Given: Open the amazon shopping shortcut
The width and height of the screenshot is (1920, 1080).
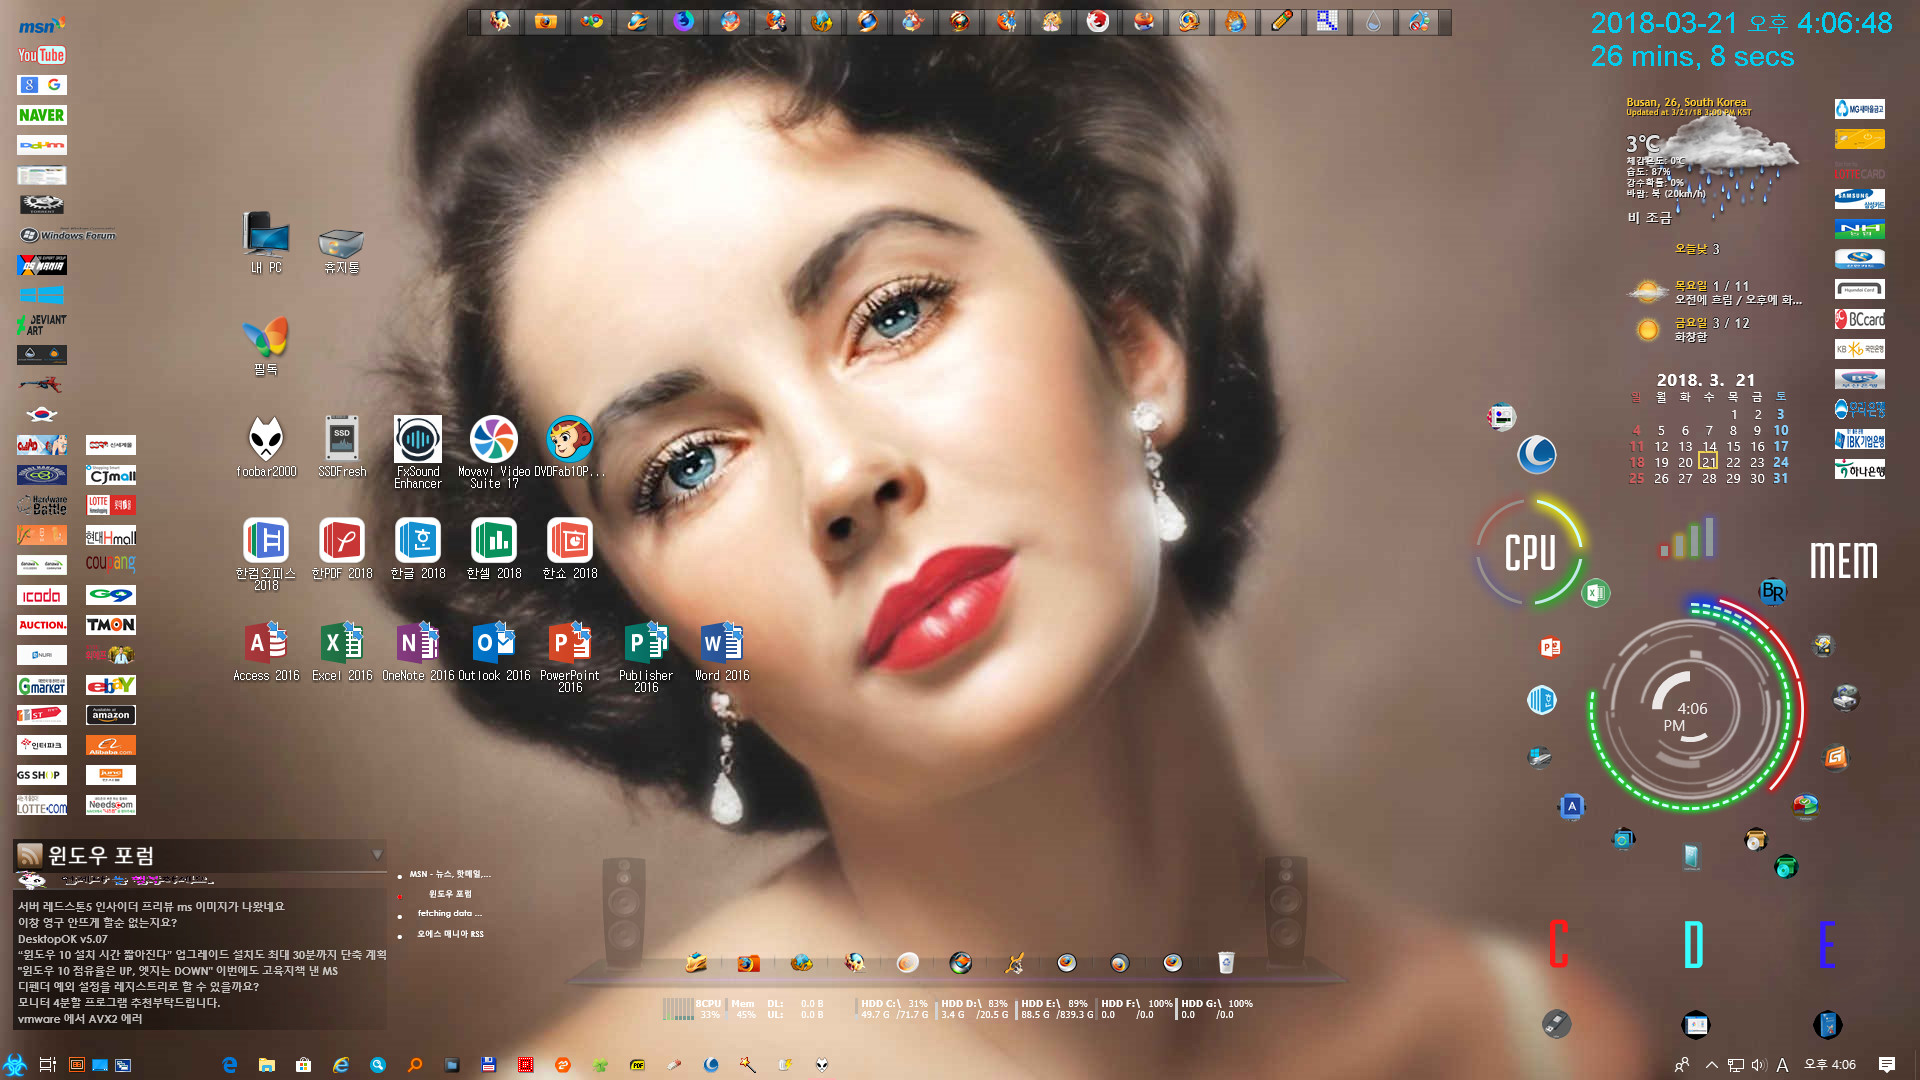Looking at the screenshot, I should 111,715.
